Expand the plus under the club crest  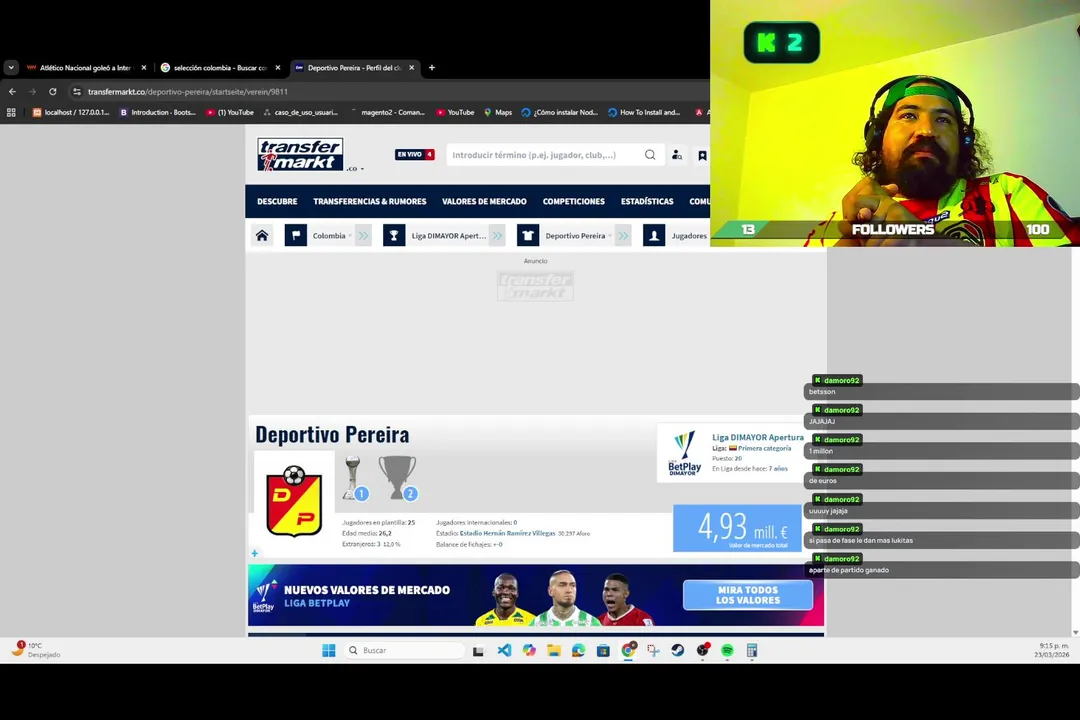(255, 553)
